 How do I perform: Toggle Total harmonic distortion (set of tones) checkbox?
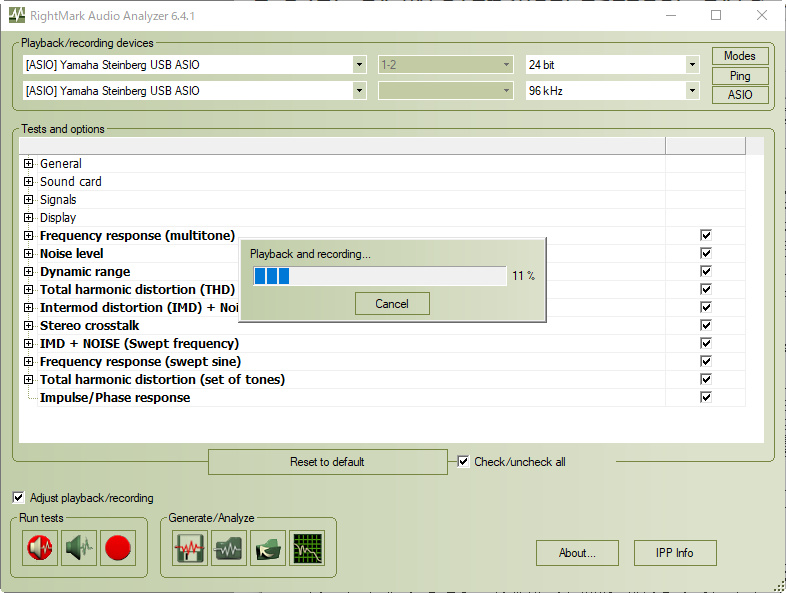706,379
